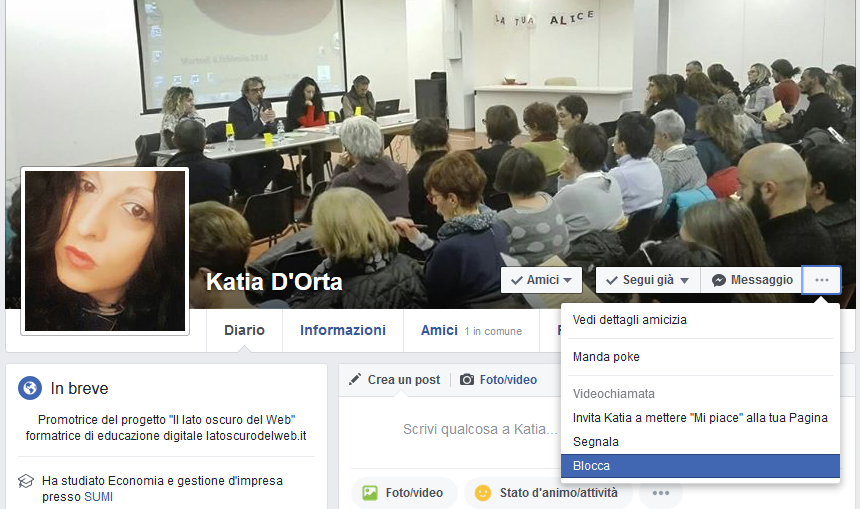Click the smiley icon for Stato d'animo/attività
The image size is (860, 509).
(483, 493)
